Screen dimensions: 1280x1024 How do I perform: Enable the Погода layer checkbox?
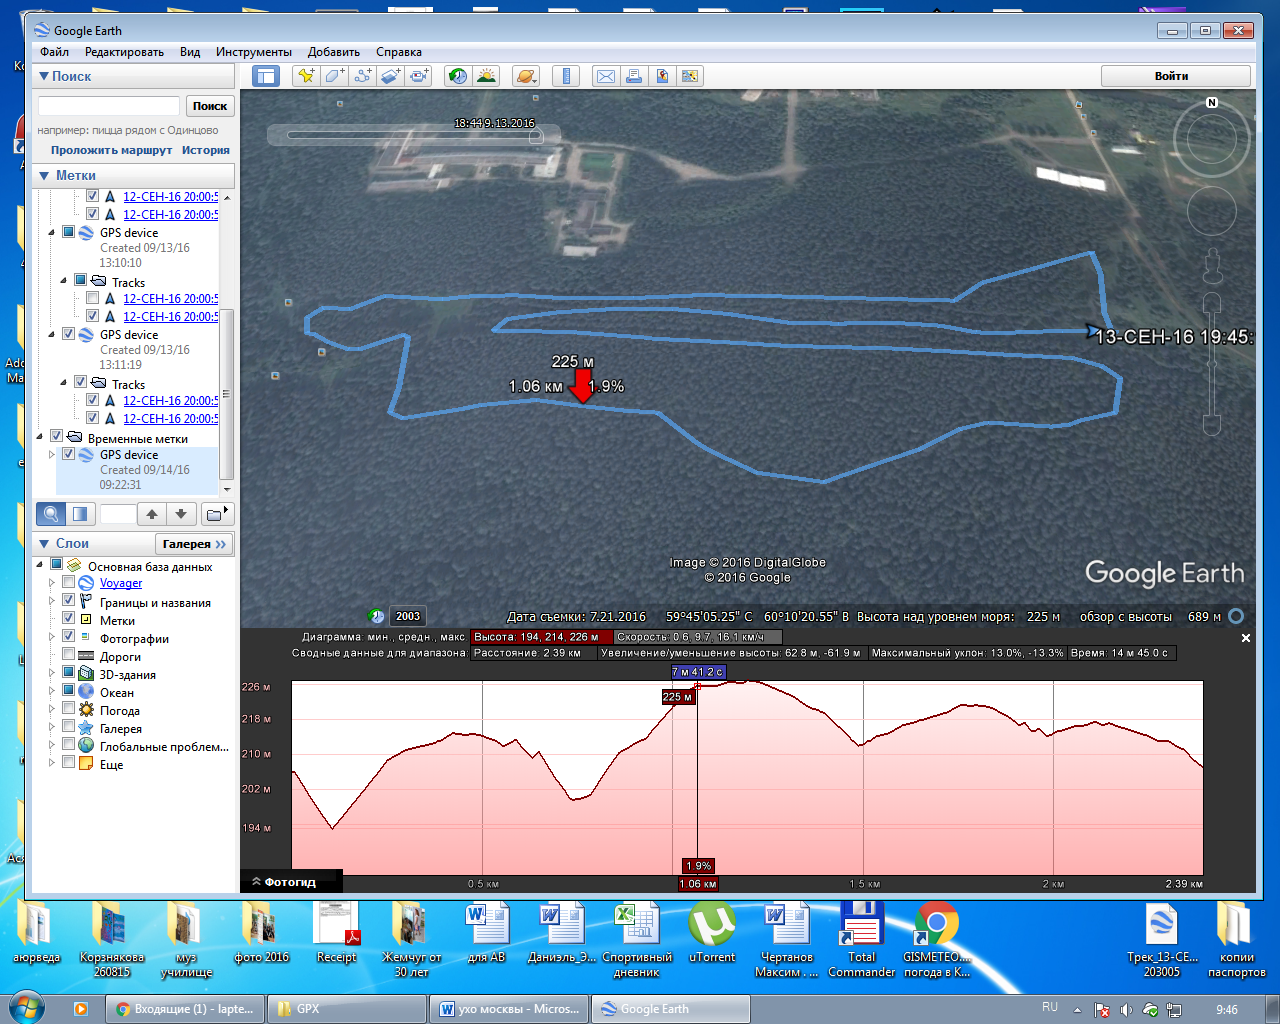tap(69, 709)
